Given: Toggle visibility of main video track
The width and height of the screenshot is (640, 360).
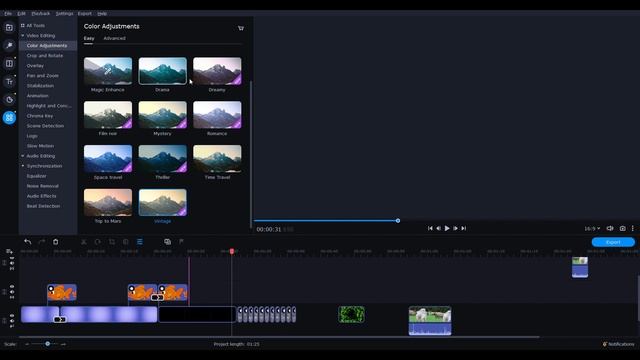Looking at the screenshot, I should (12, 316).
